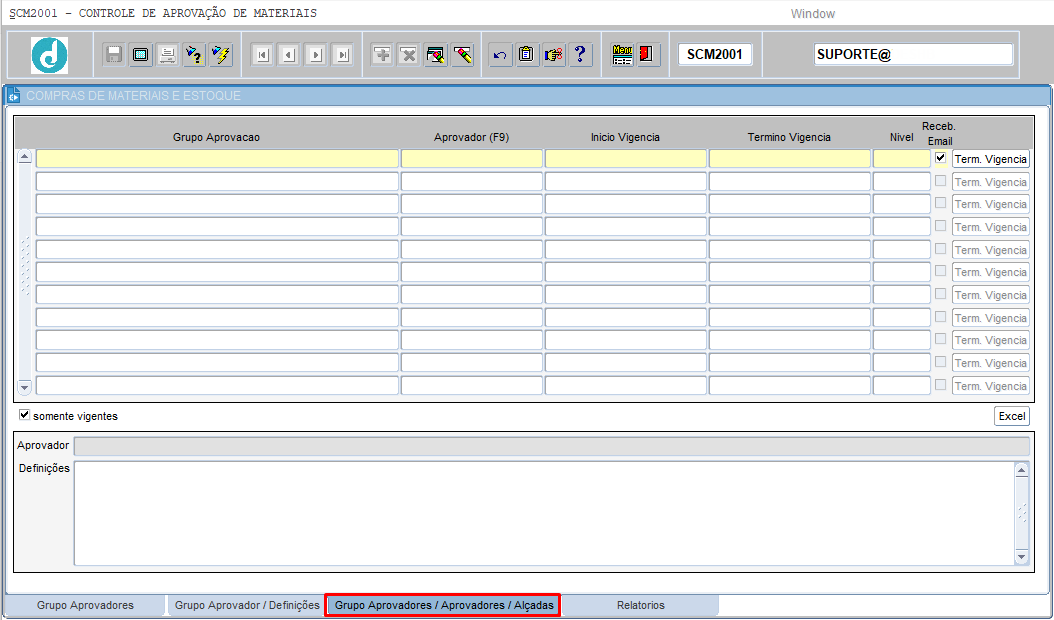Viewport: 1054px width, 620px height.
Task: Jump to the last record
Action: point(342,54)
